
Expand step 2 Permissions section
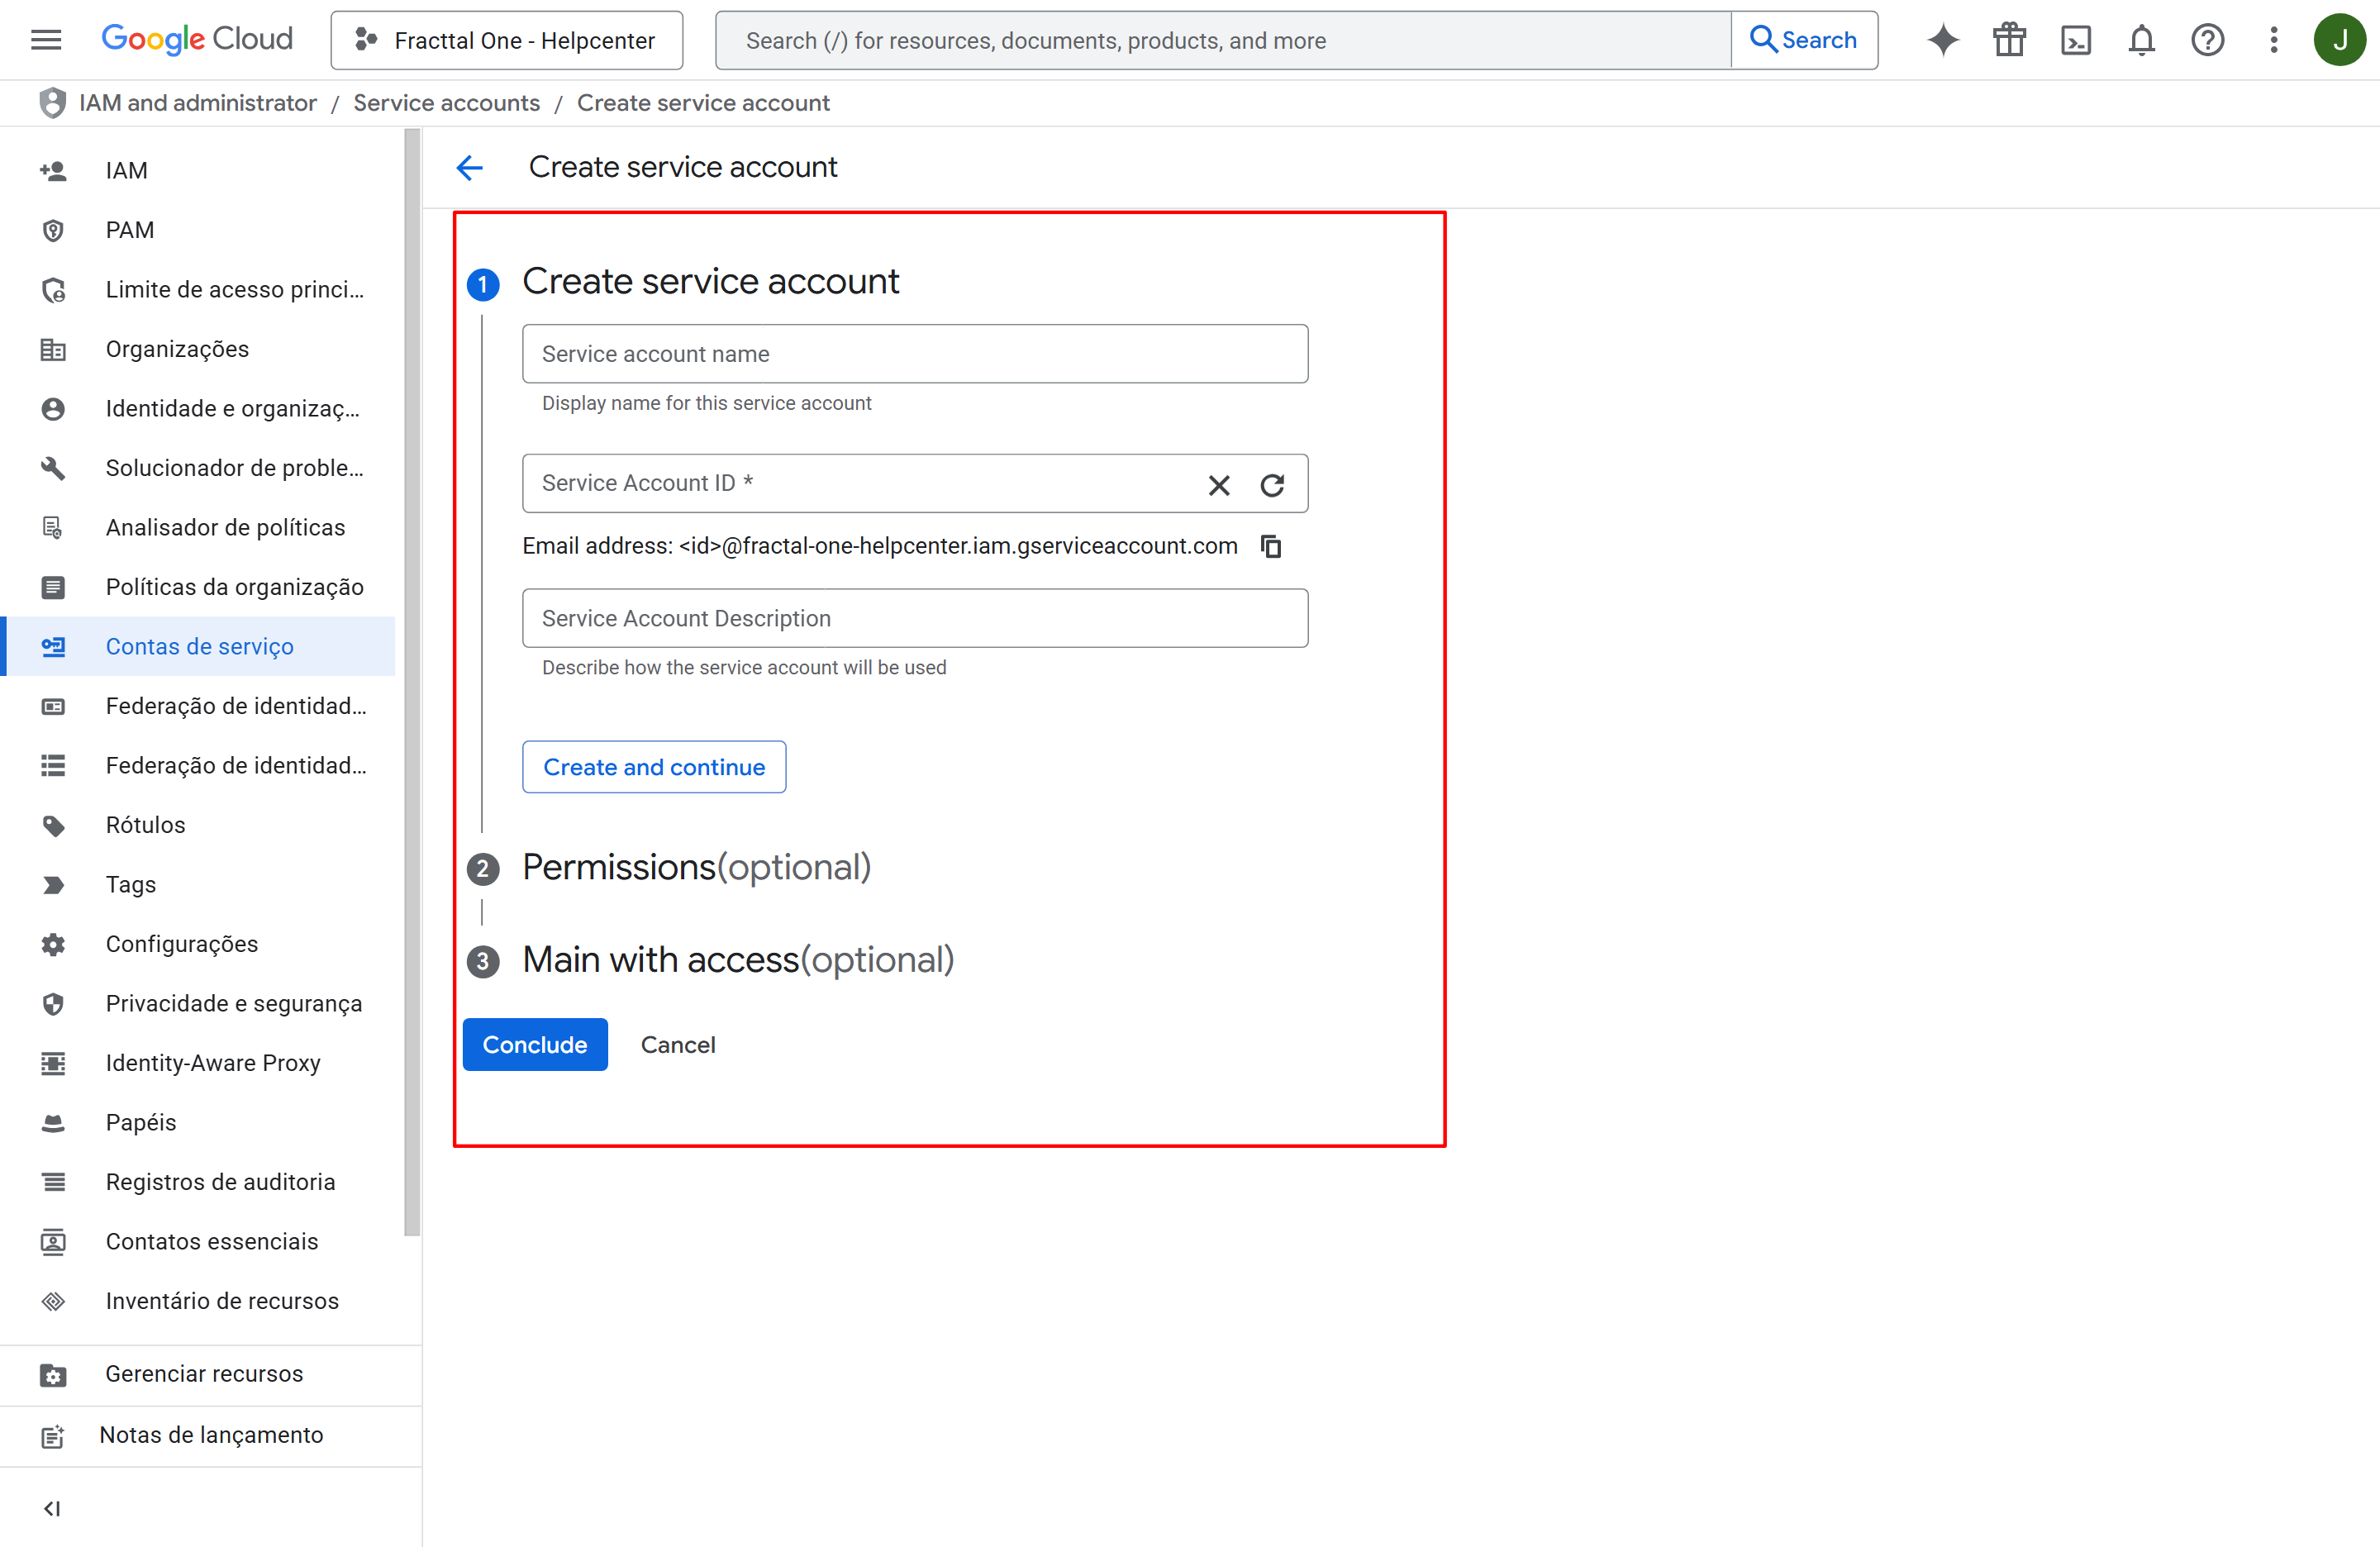pyautogui.click(x=696, y=867)
